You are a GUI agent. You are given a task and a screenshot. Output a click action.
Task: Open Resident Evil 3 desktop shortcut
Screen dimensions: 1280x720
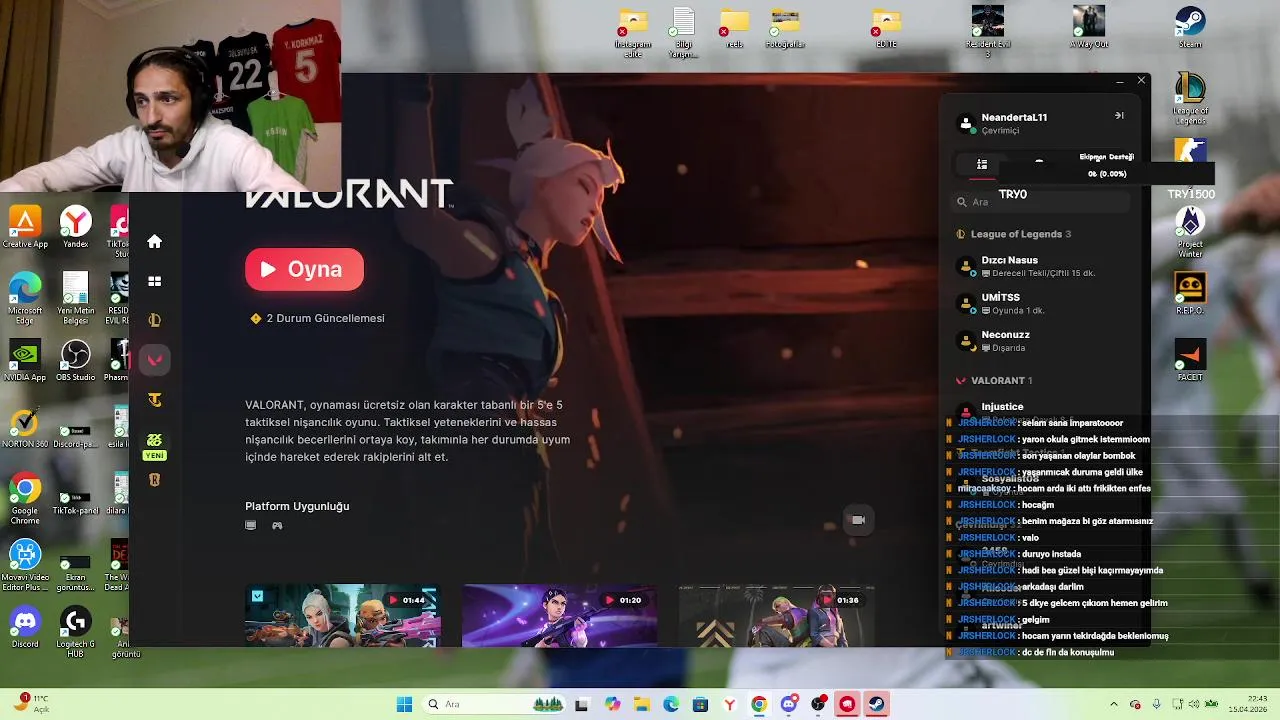click(x=987, y=32)
